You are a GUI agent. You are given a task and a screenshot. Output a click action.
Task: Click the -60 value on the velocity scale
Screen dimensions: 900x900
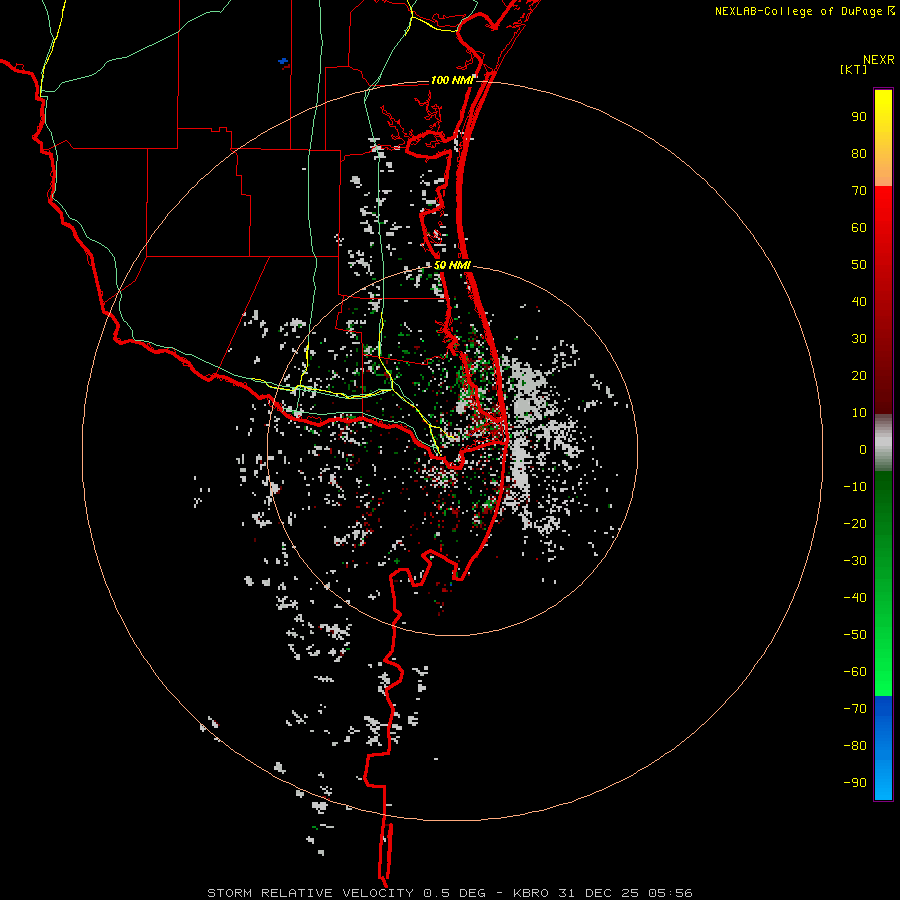[855, 672]
